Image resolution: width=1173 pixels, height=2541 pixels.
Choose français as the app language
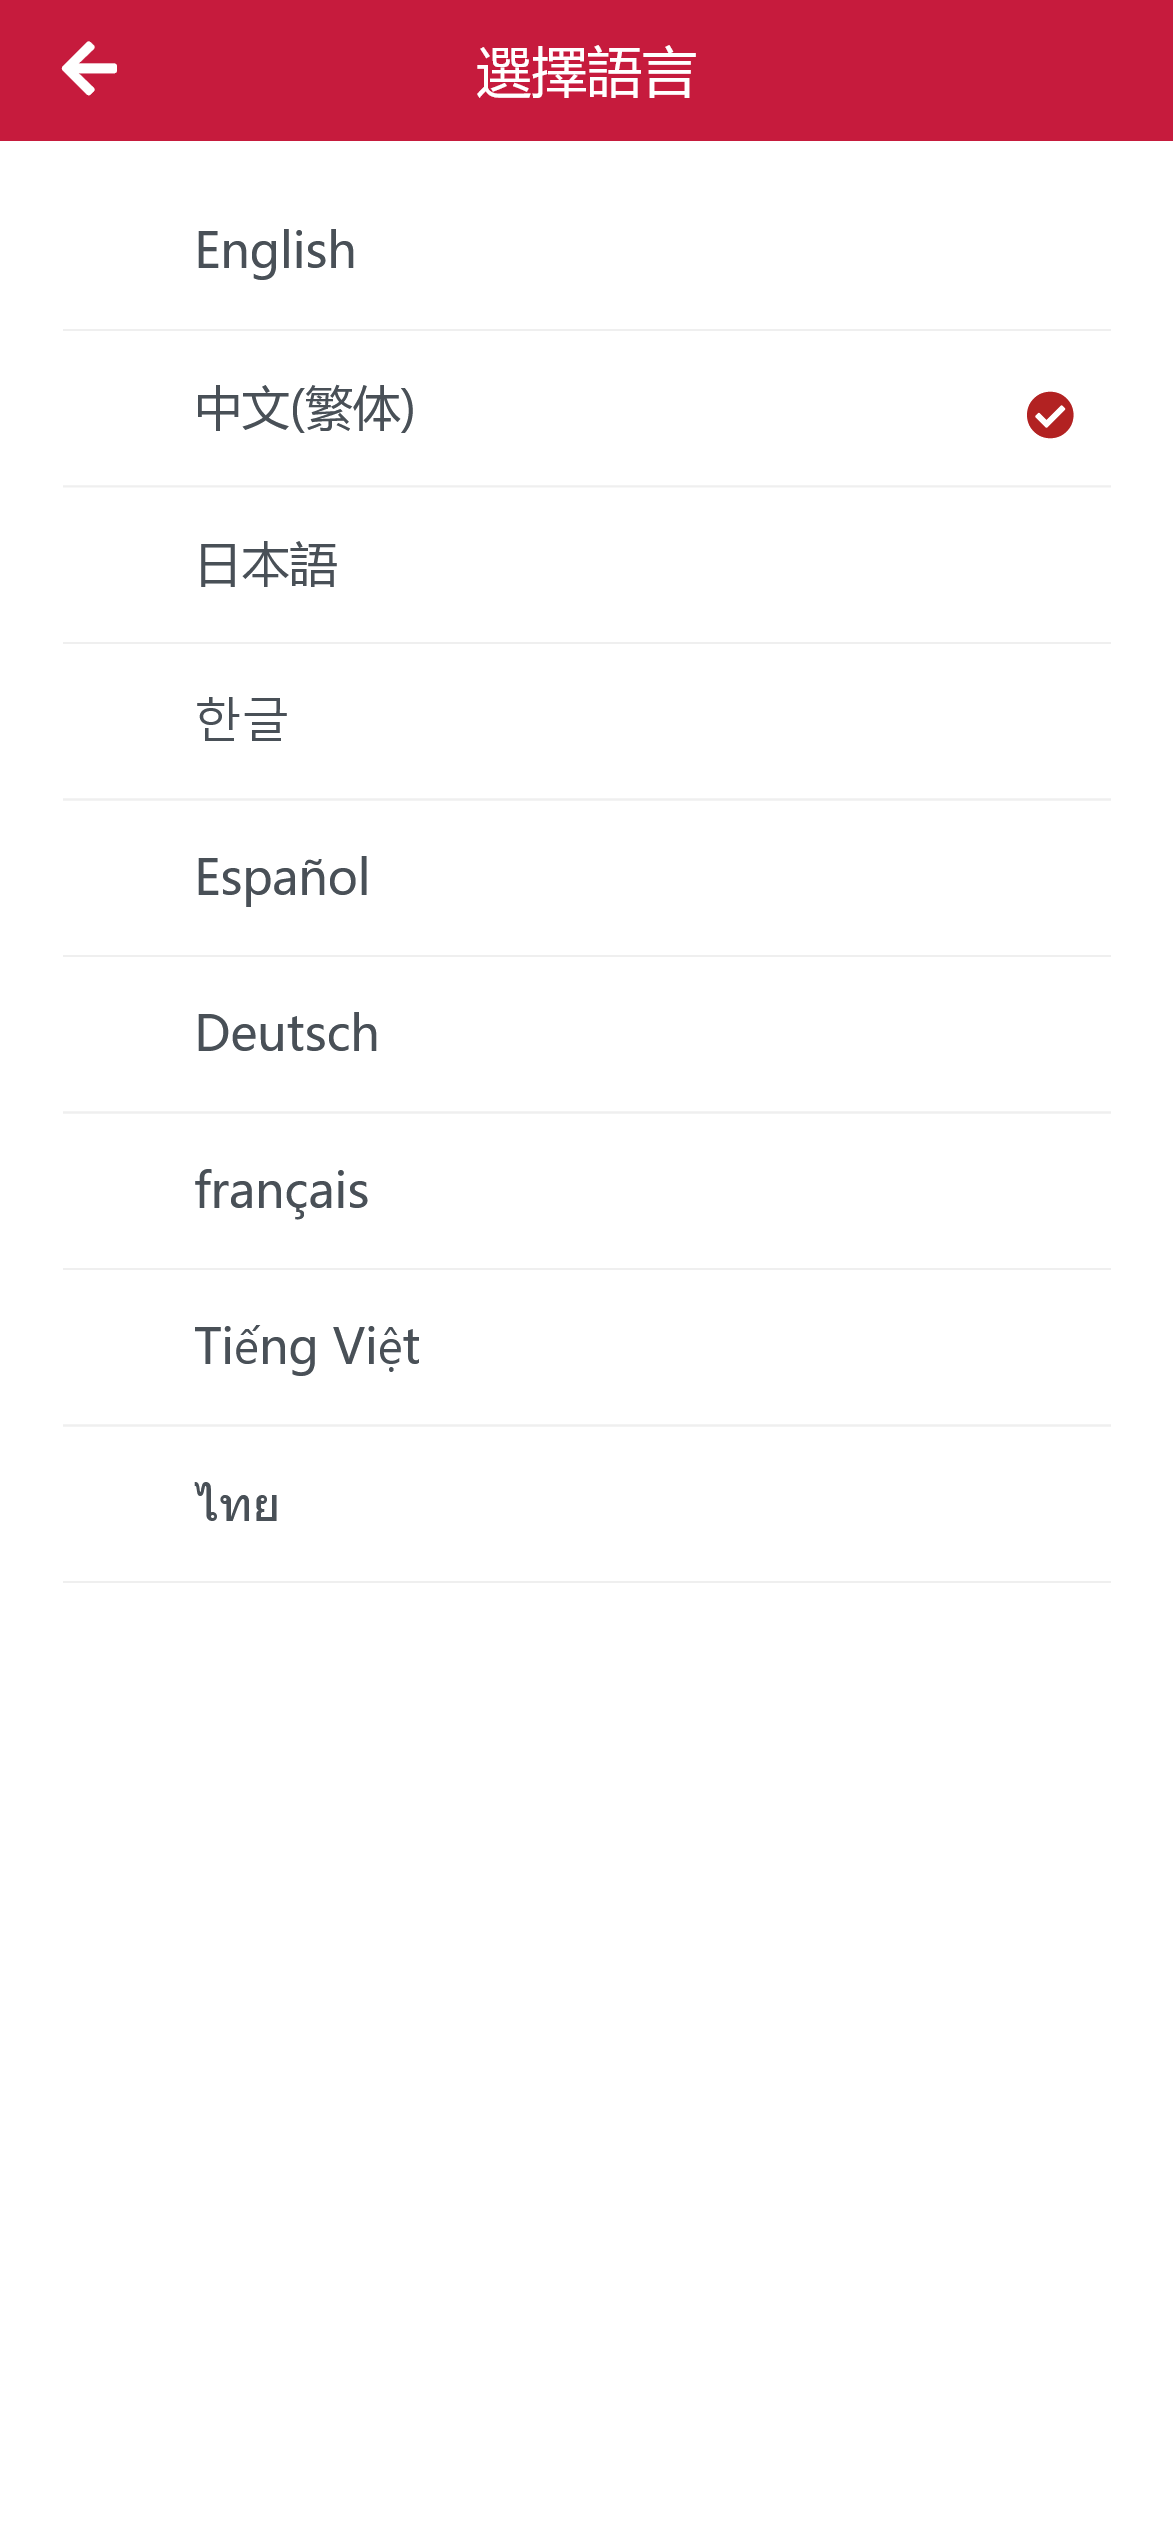(282, 1190)
